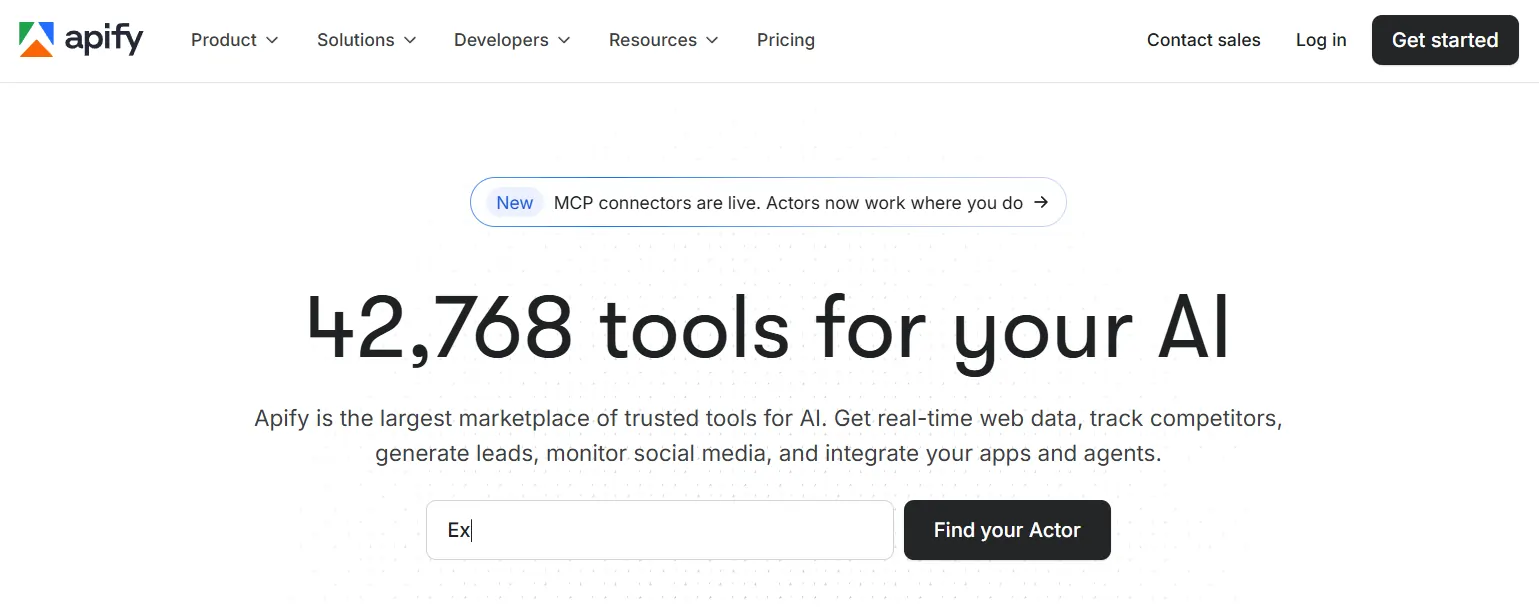Screen dimensions: 1539x607
Task: Open the Contact sales link
Action: [x=1204, y=40]
